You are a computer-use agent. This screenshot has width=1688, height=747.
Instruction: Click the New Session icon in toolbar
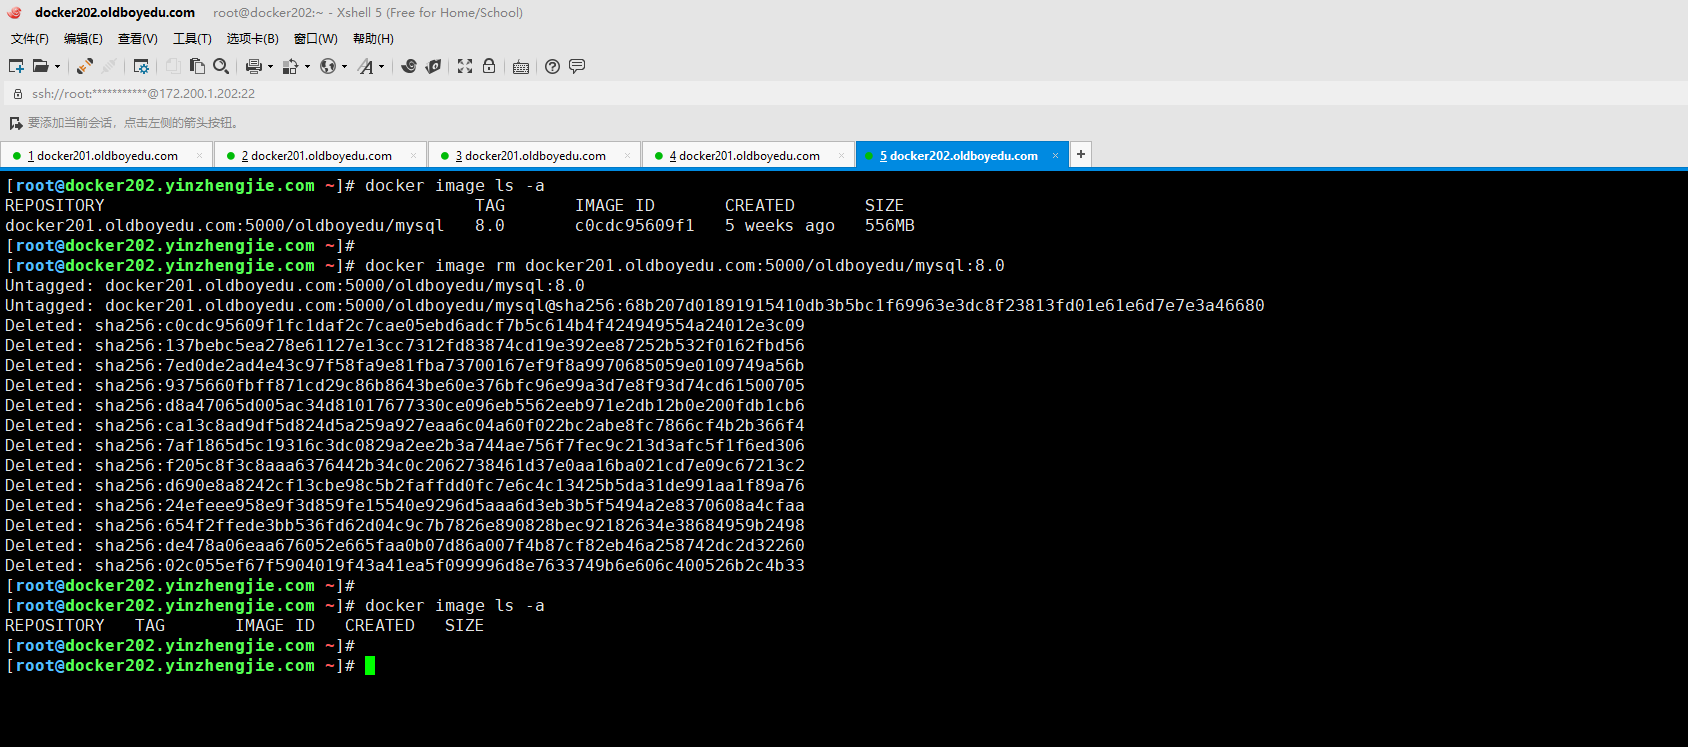tap(16, 66)
